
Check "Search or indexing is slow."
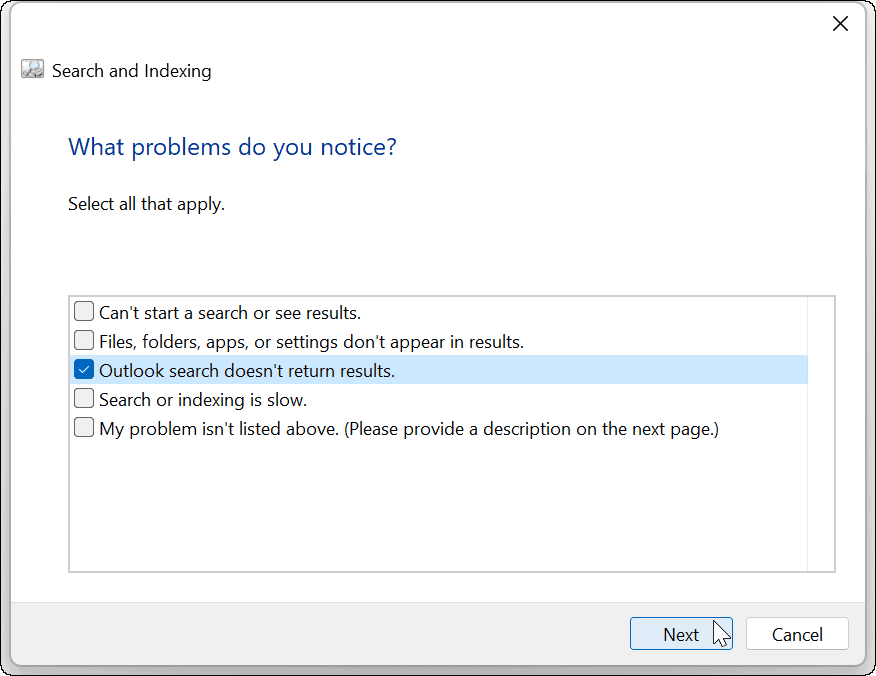(x=84, y=398)
